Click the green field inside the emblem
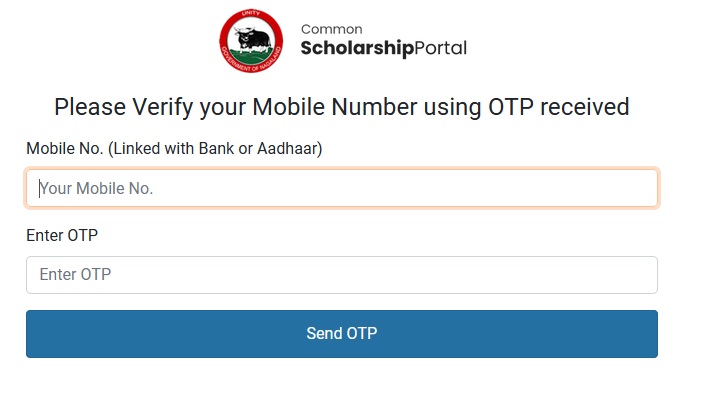 (251, 57)
